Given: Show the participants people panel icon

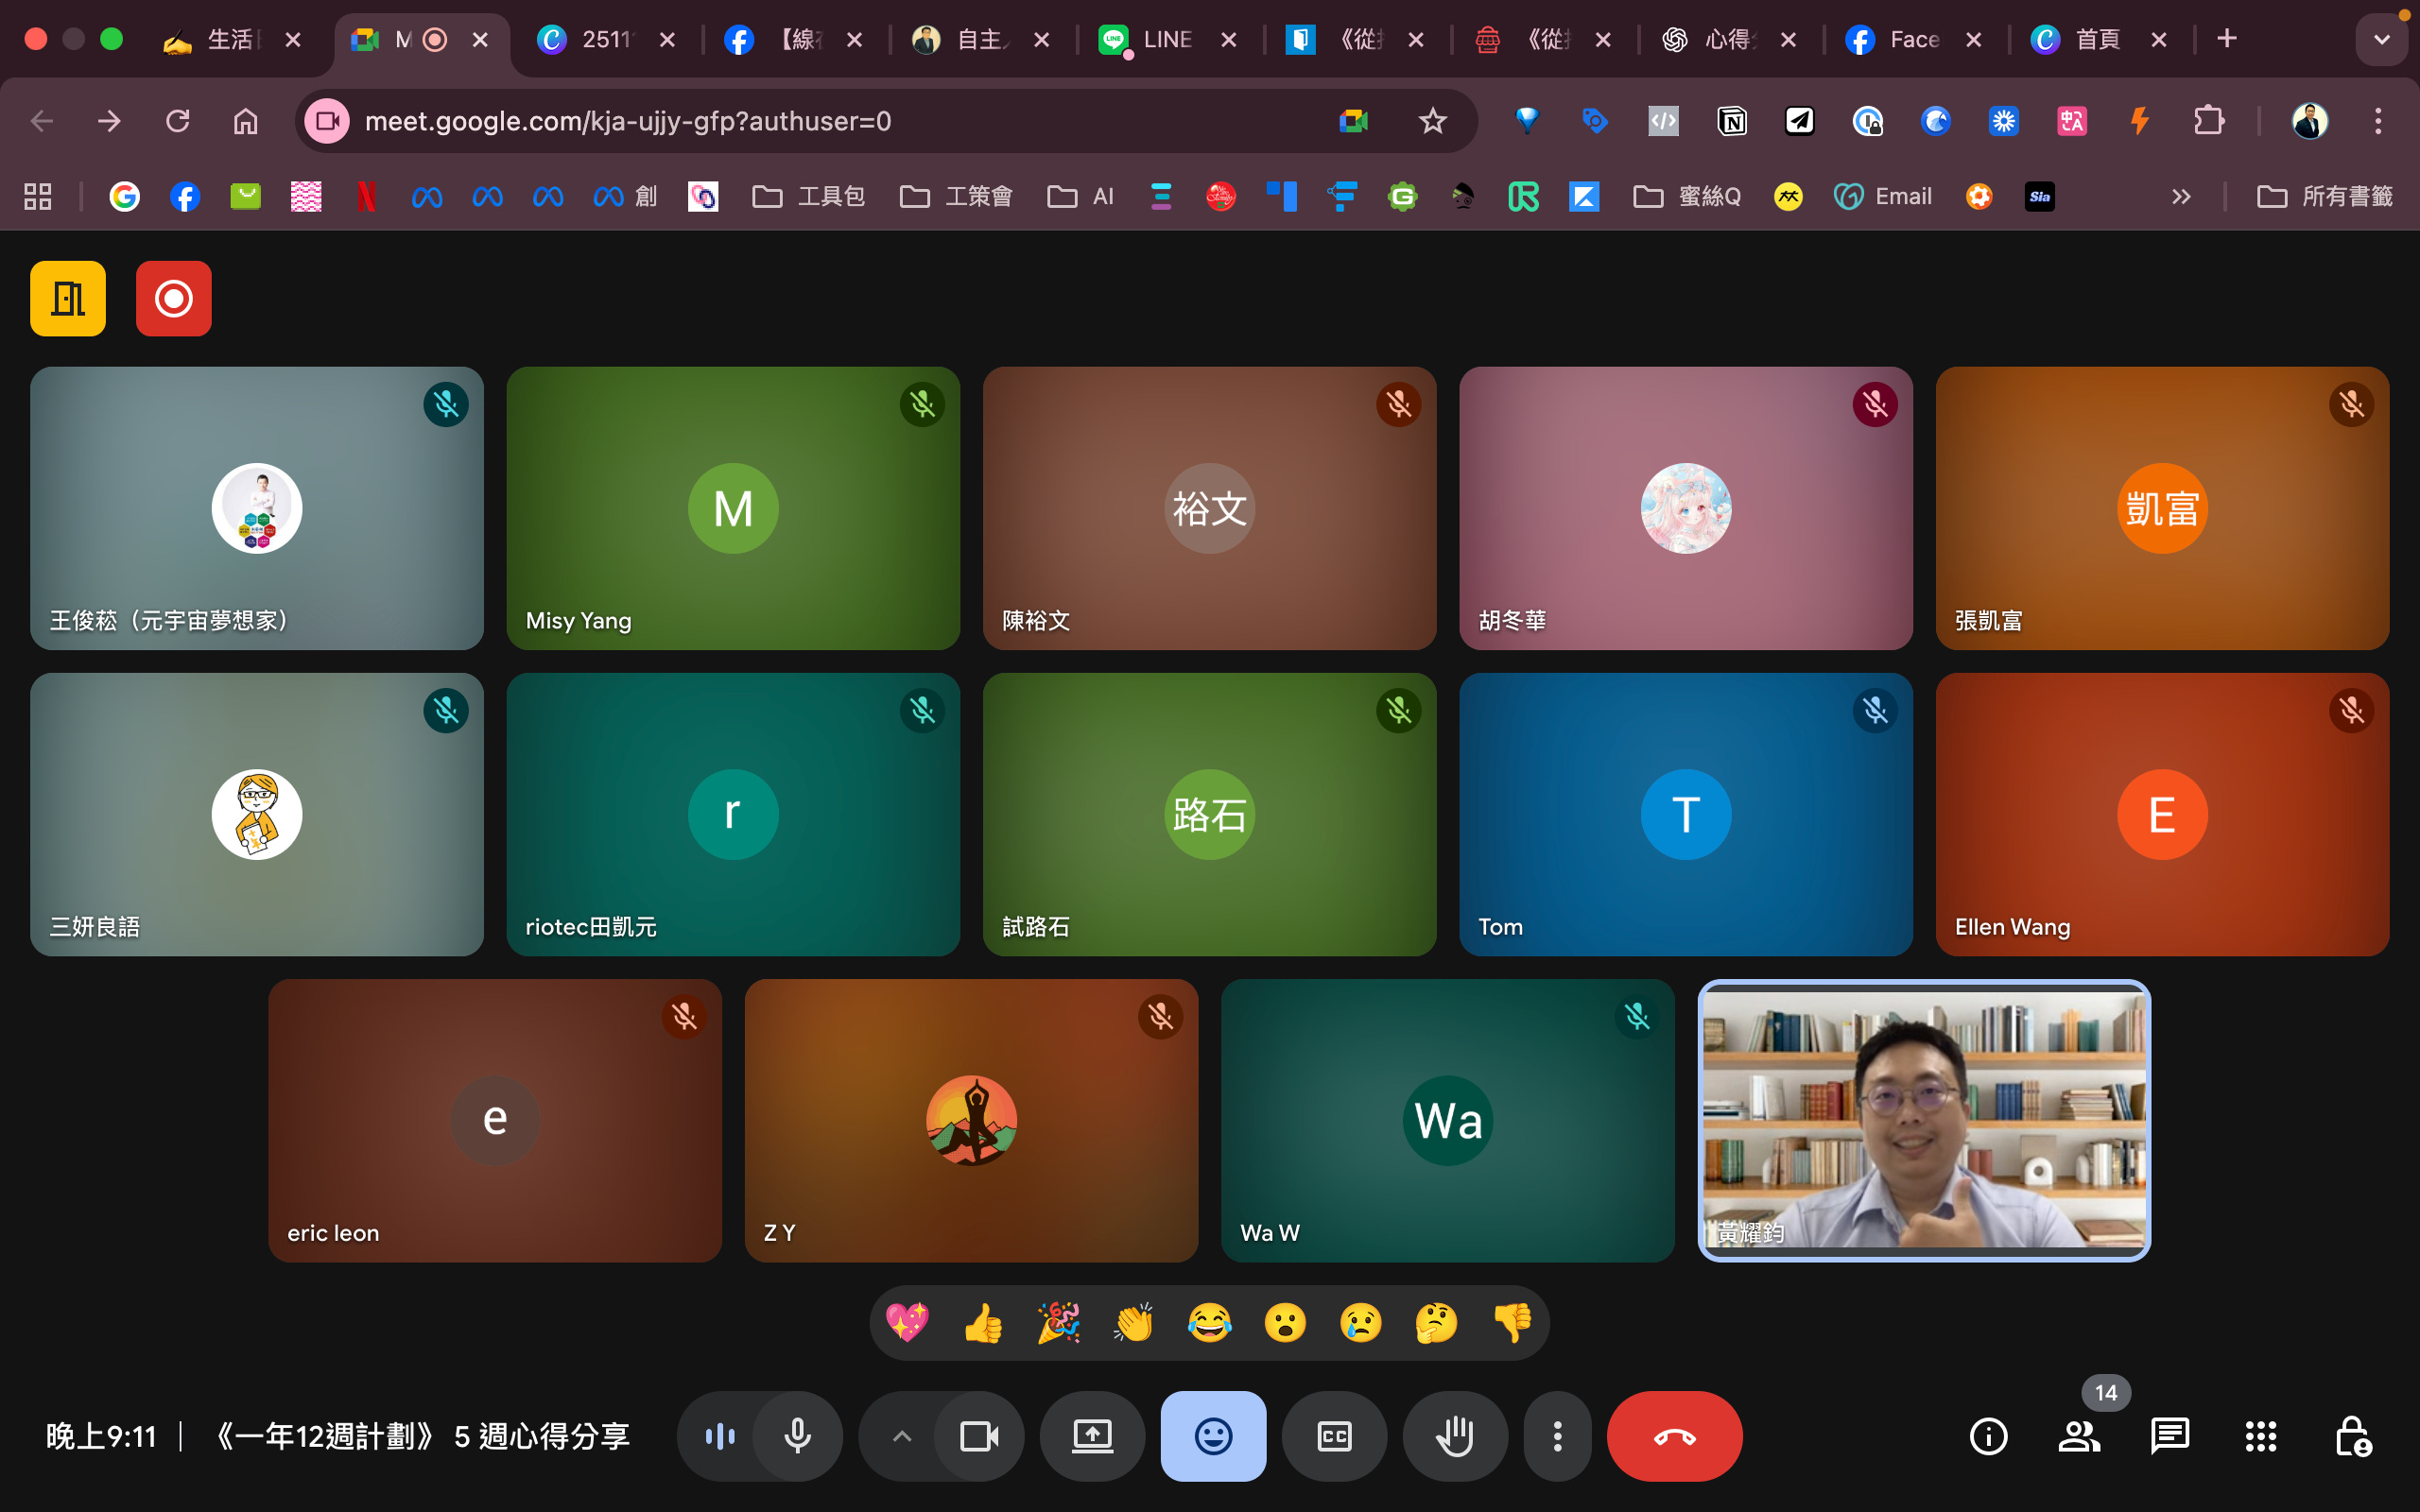Looking at the screenshot, I should (x=2078, y=1436).
